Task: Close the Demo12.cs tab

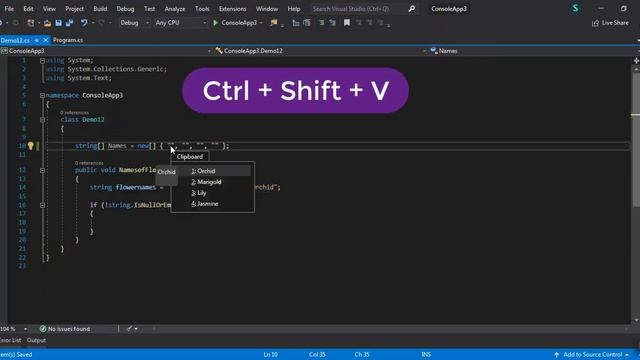Action: (x=45, y=40)
